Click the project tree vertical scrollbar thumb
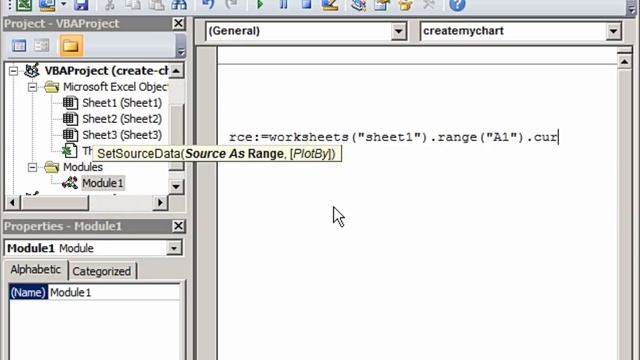 [x=176, y=137]
